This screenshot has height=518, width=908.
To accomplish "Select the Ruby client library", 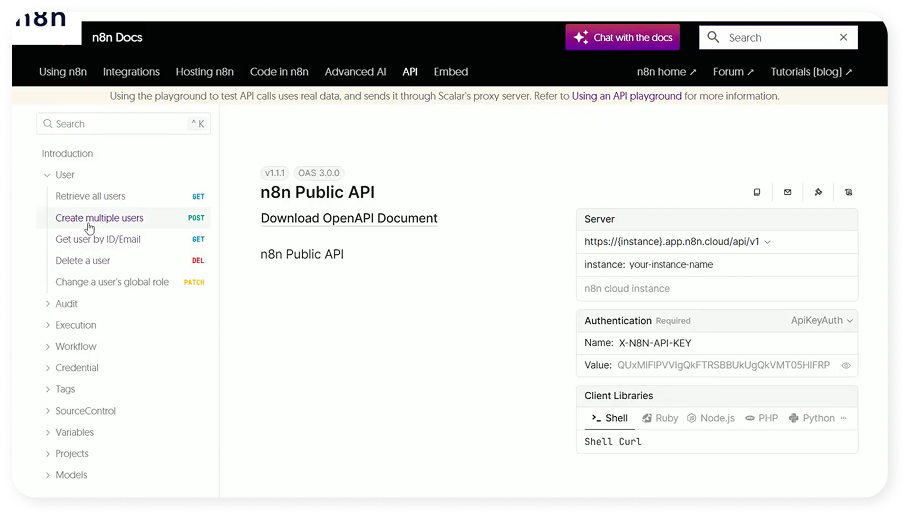I will tap(660, 418).
